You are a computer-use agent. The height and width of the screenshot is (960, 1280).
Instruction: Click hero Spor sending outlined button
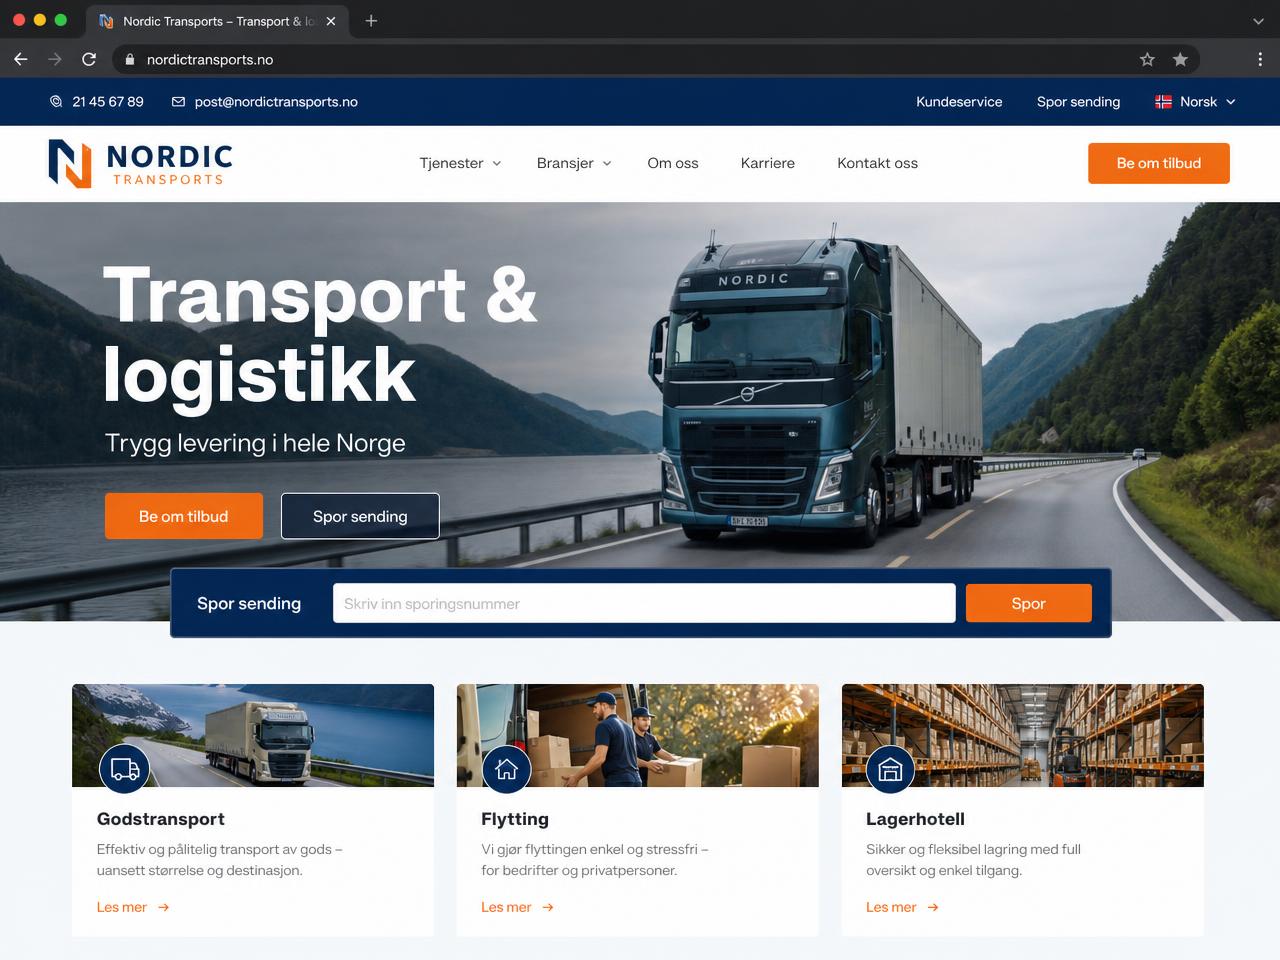tap(360, 516)
